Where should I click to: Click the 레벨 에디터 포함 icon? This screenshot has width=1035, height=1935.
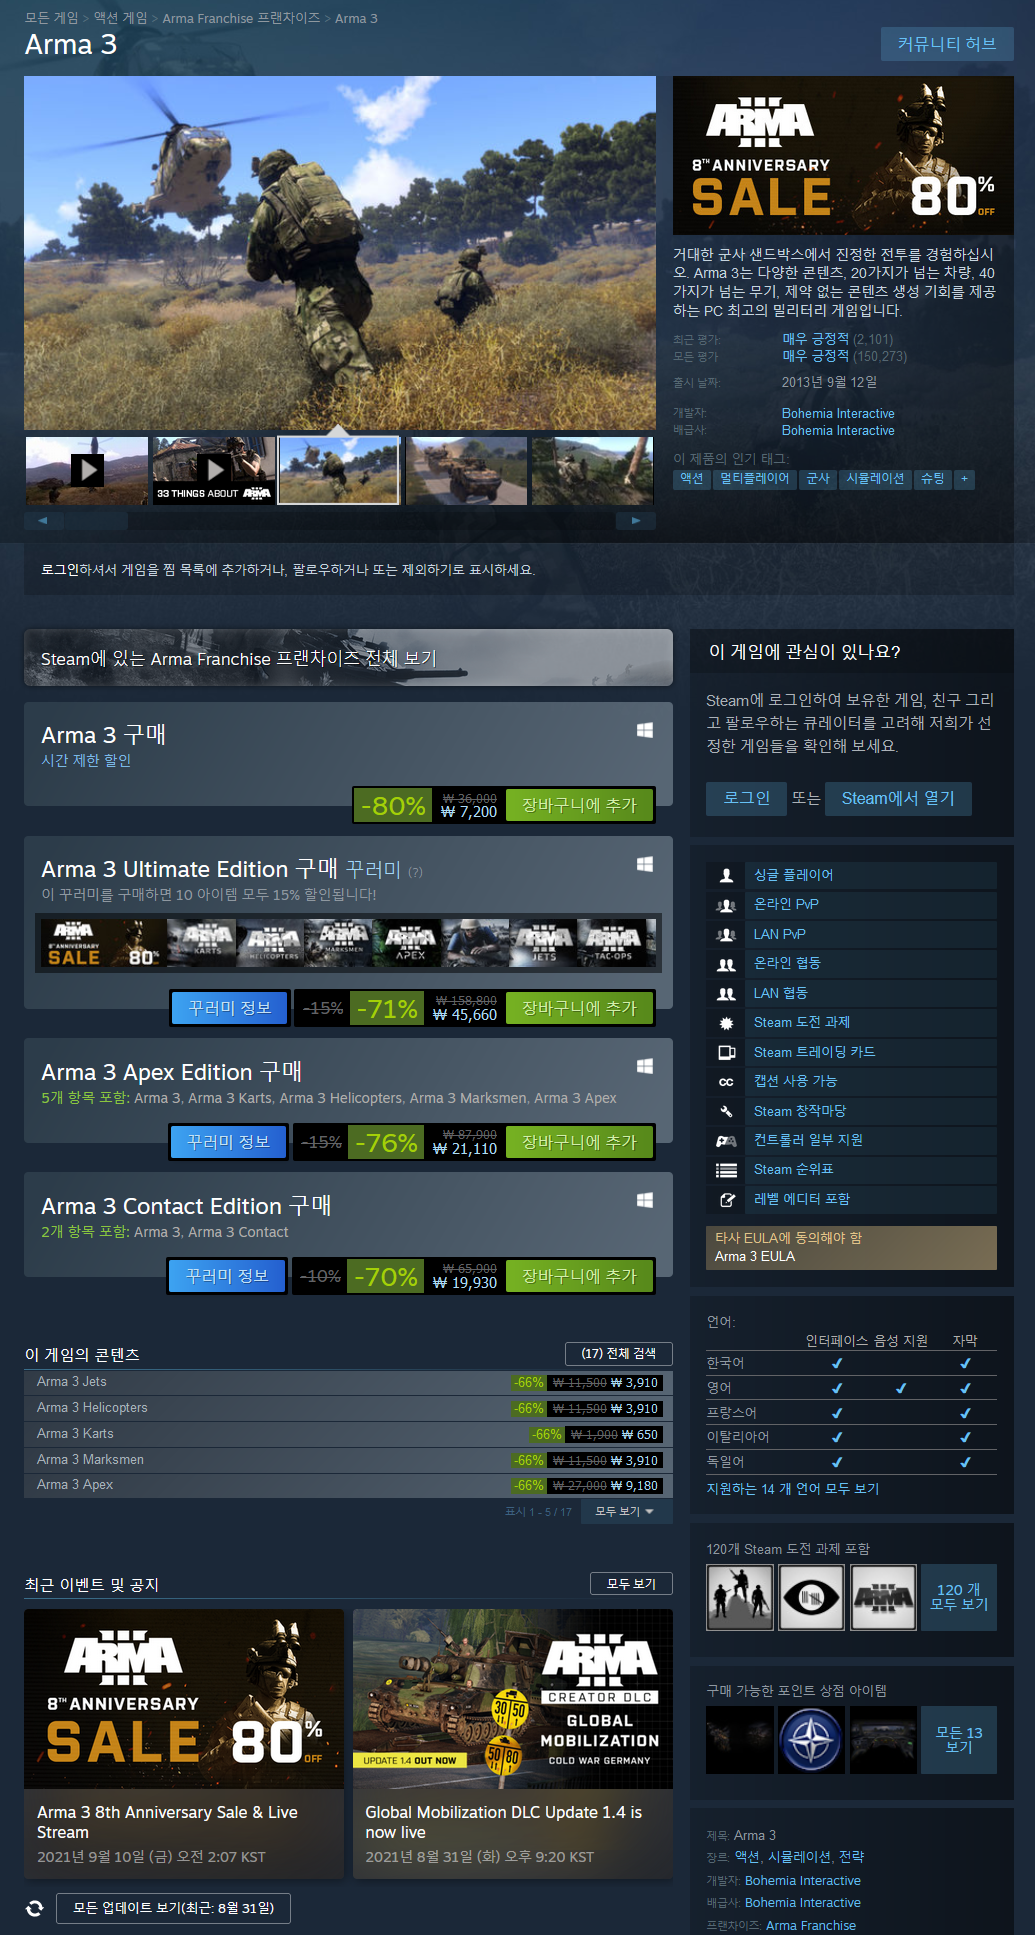[x=726, y=1200]
